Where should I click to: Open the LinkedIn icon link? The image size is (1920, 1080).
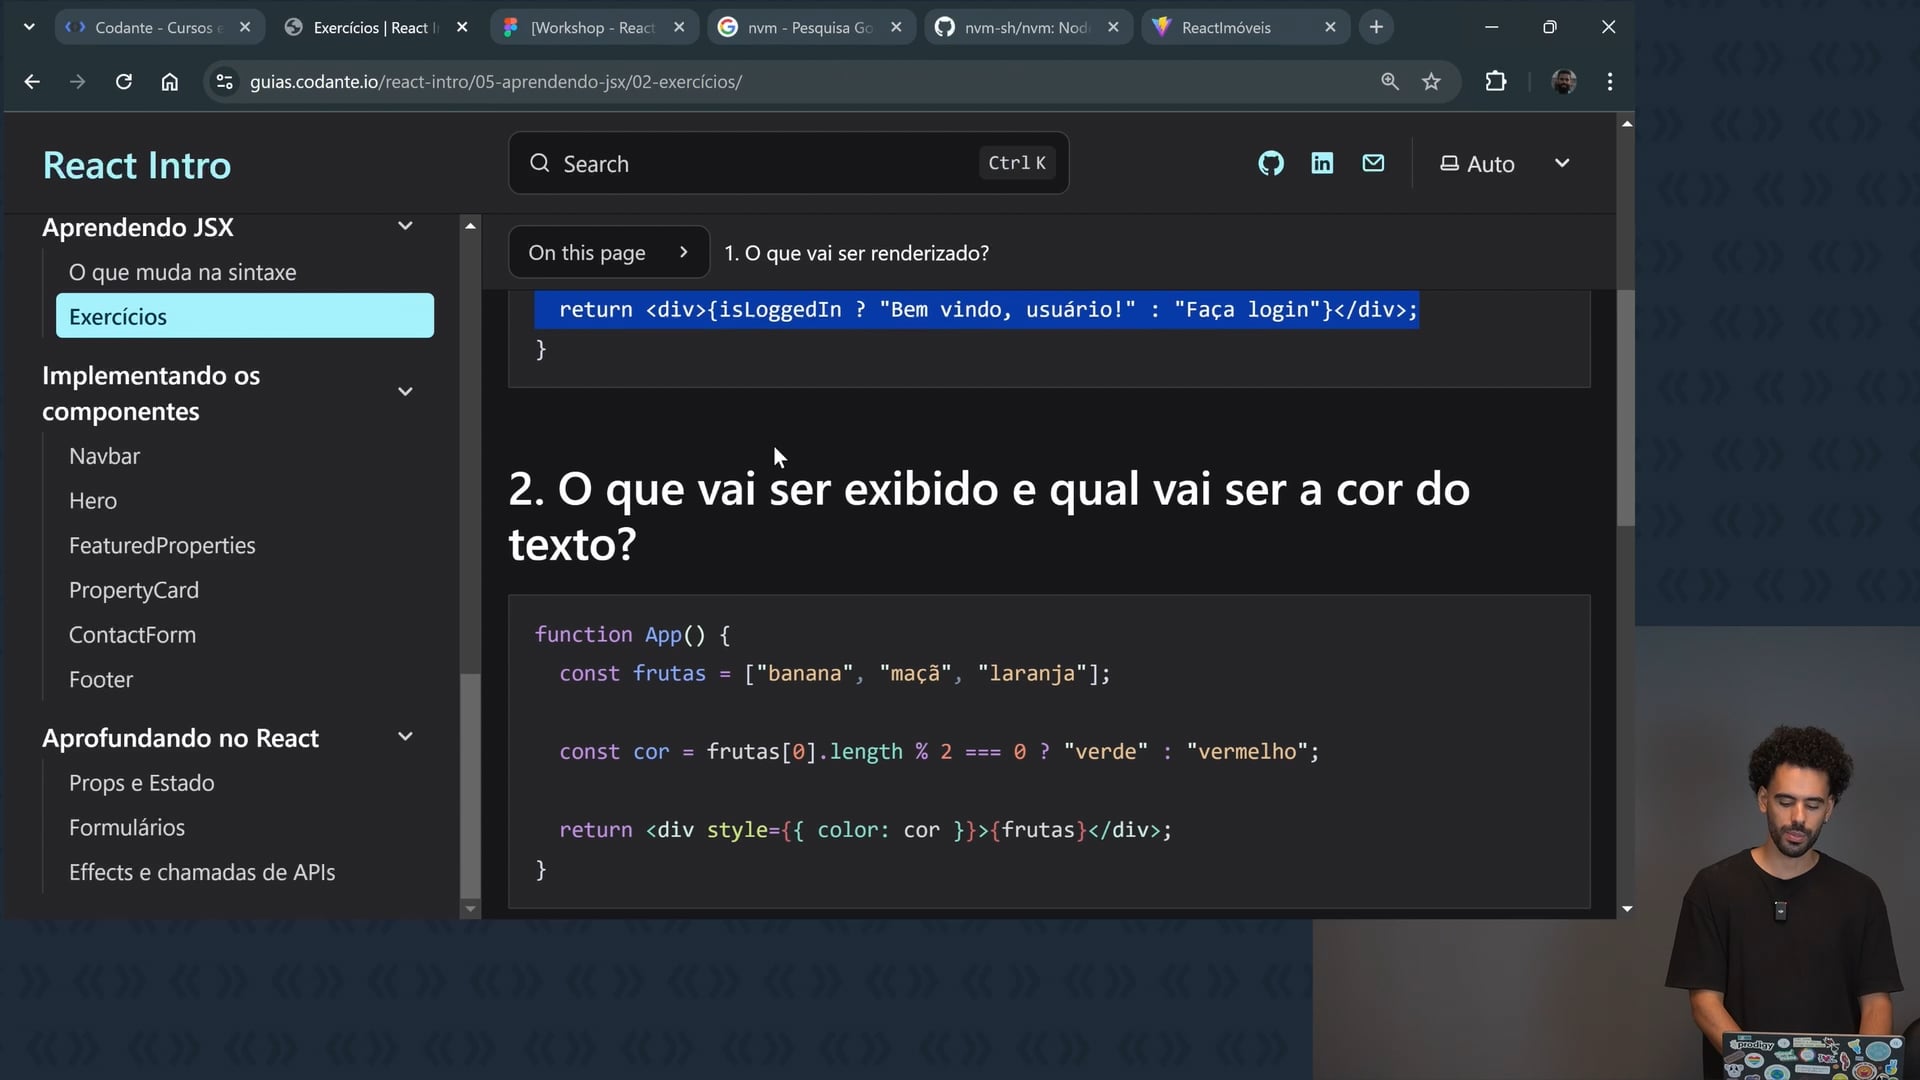[1322, 163]
